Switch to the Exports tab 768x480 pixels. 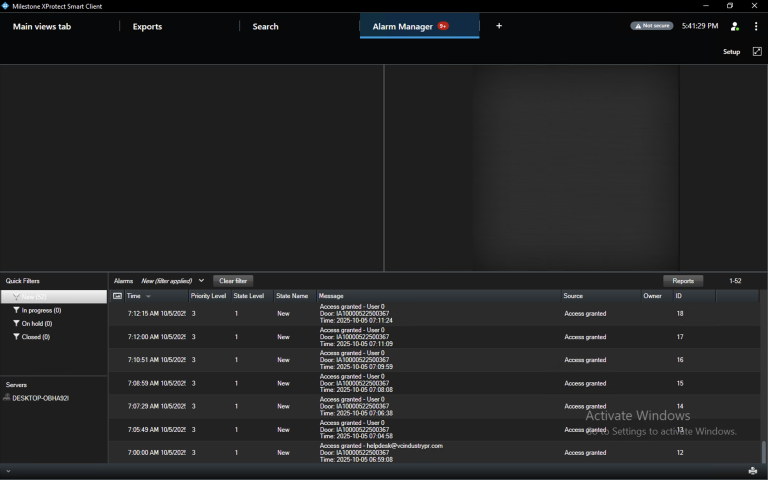147,26
